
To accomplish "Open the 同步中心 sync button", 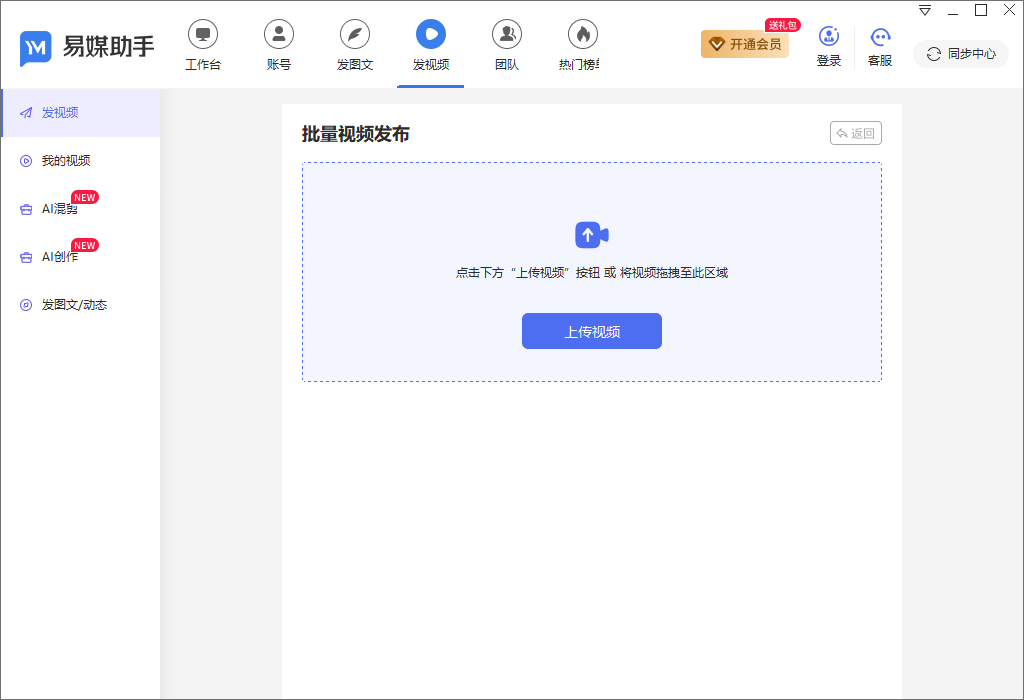I will tap(961, 54).
